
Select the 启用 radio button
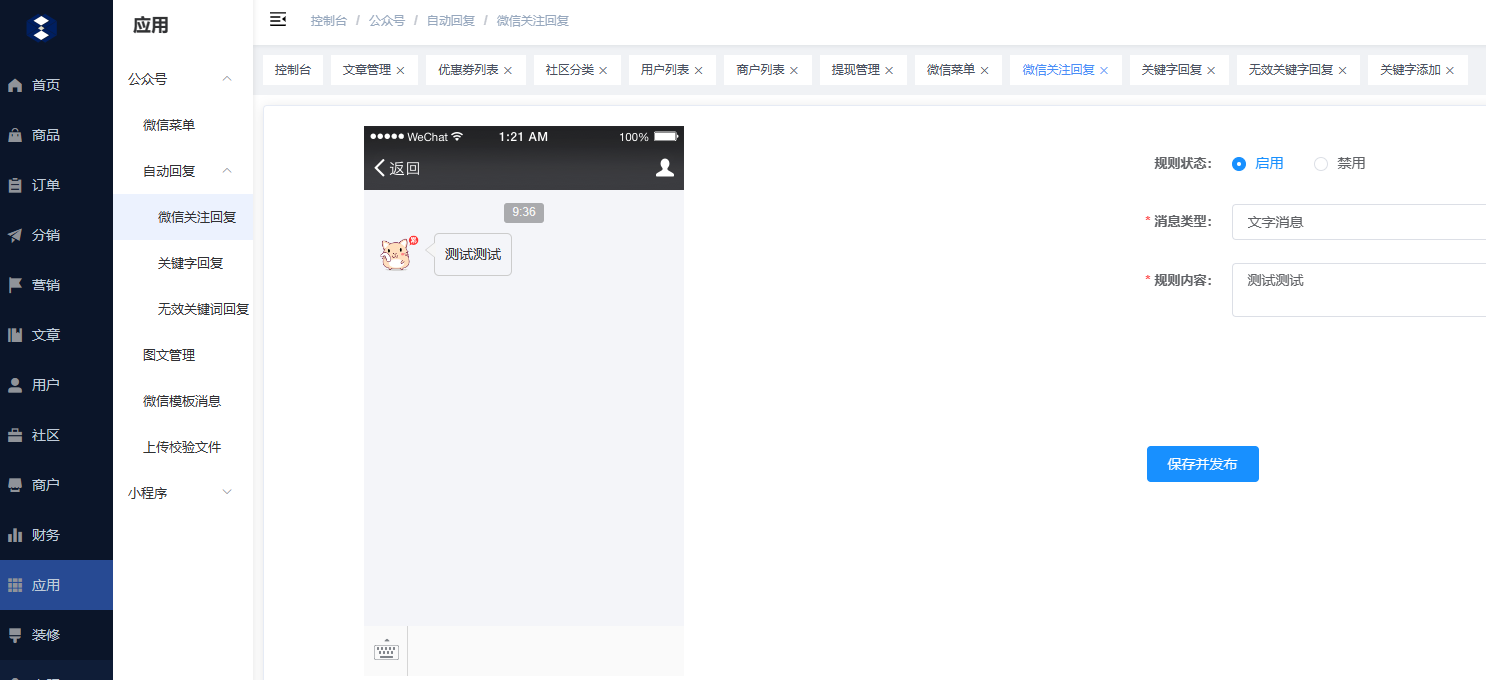tap(1239, 164)
